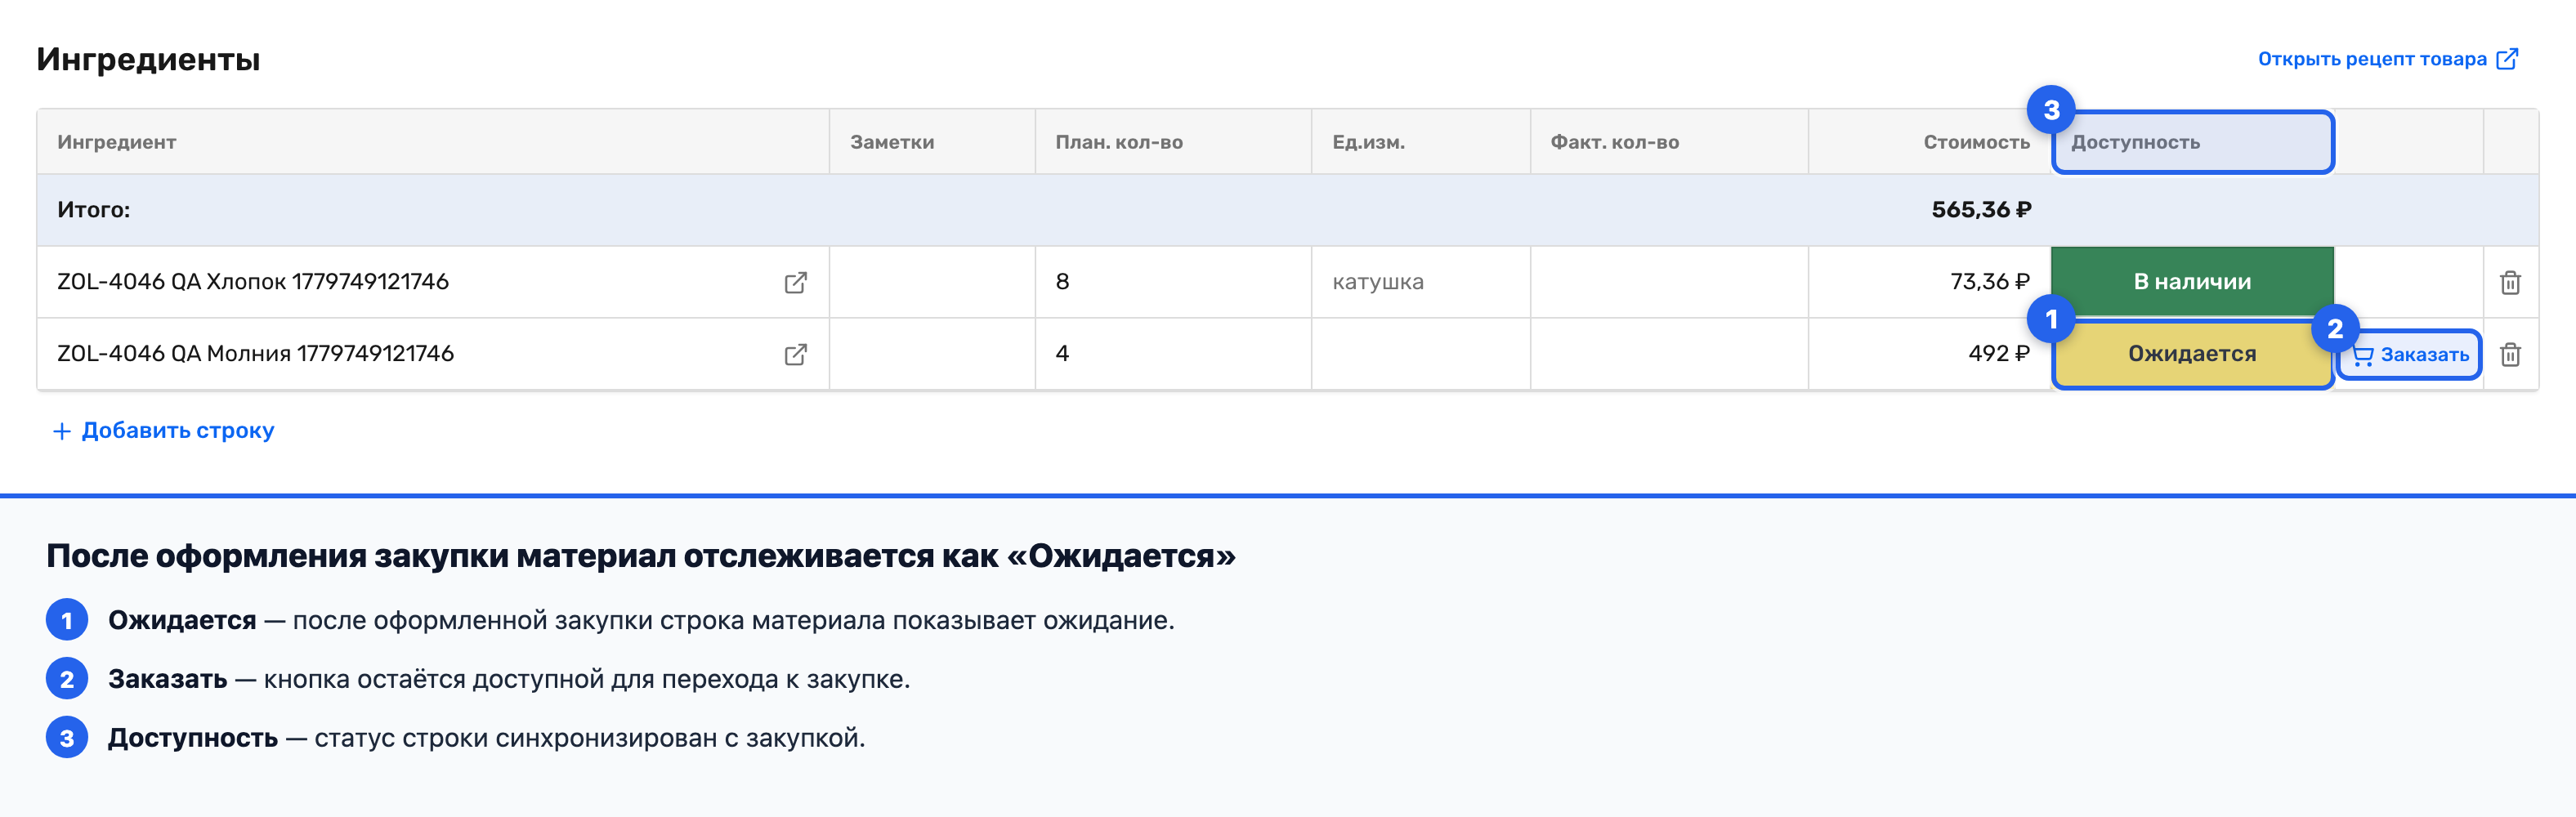
Task: Click the Факт. кол-во cell in the Хлопок row
Action: coord(1669,282)
